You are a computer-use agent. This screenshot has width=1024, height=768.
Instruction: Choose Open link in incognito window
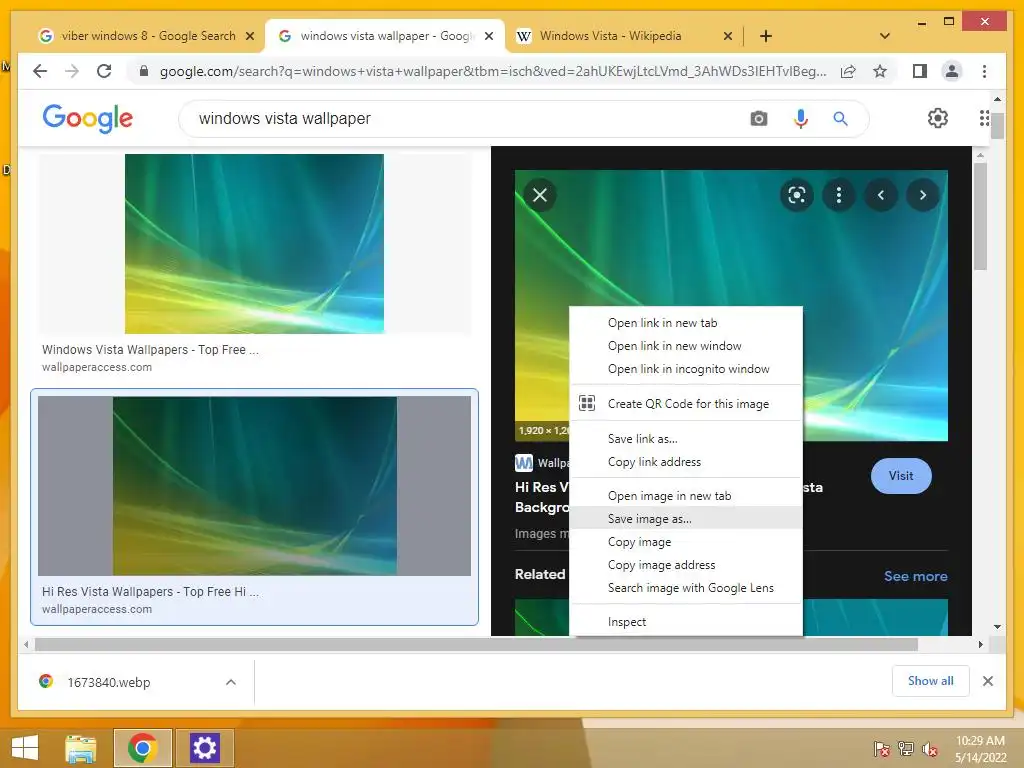[x=686, y=369]
